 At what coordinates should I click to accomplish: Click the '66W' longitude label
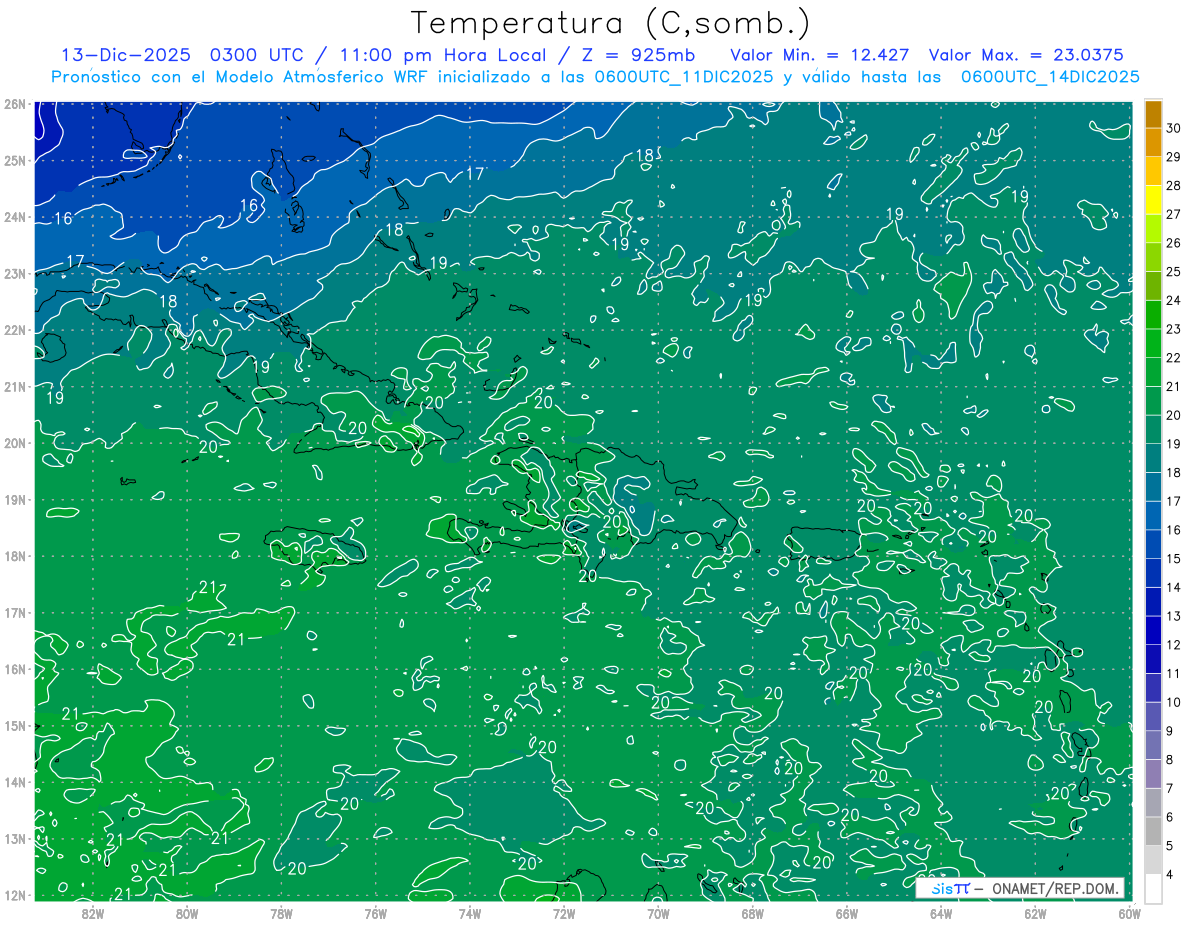point(847,914)
